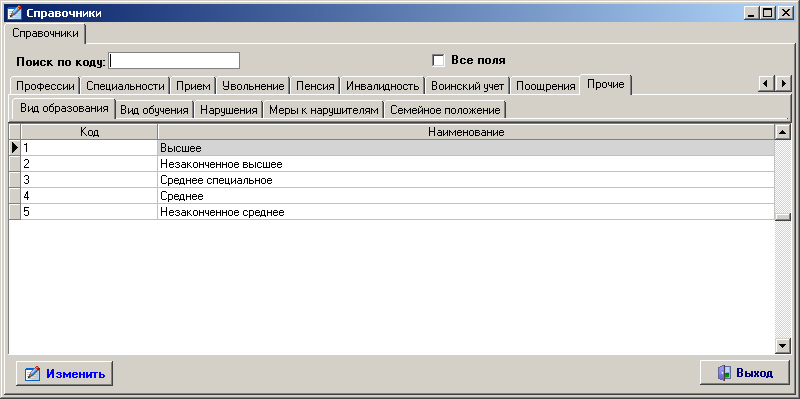Screen dimensions: 800x399
Task: Open the Воинский учет tab
Action: 467,86
